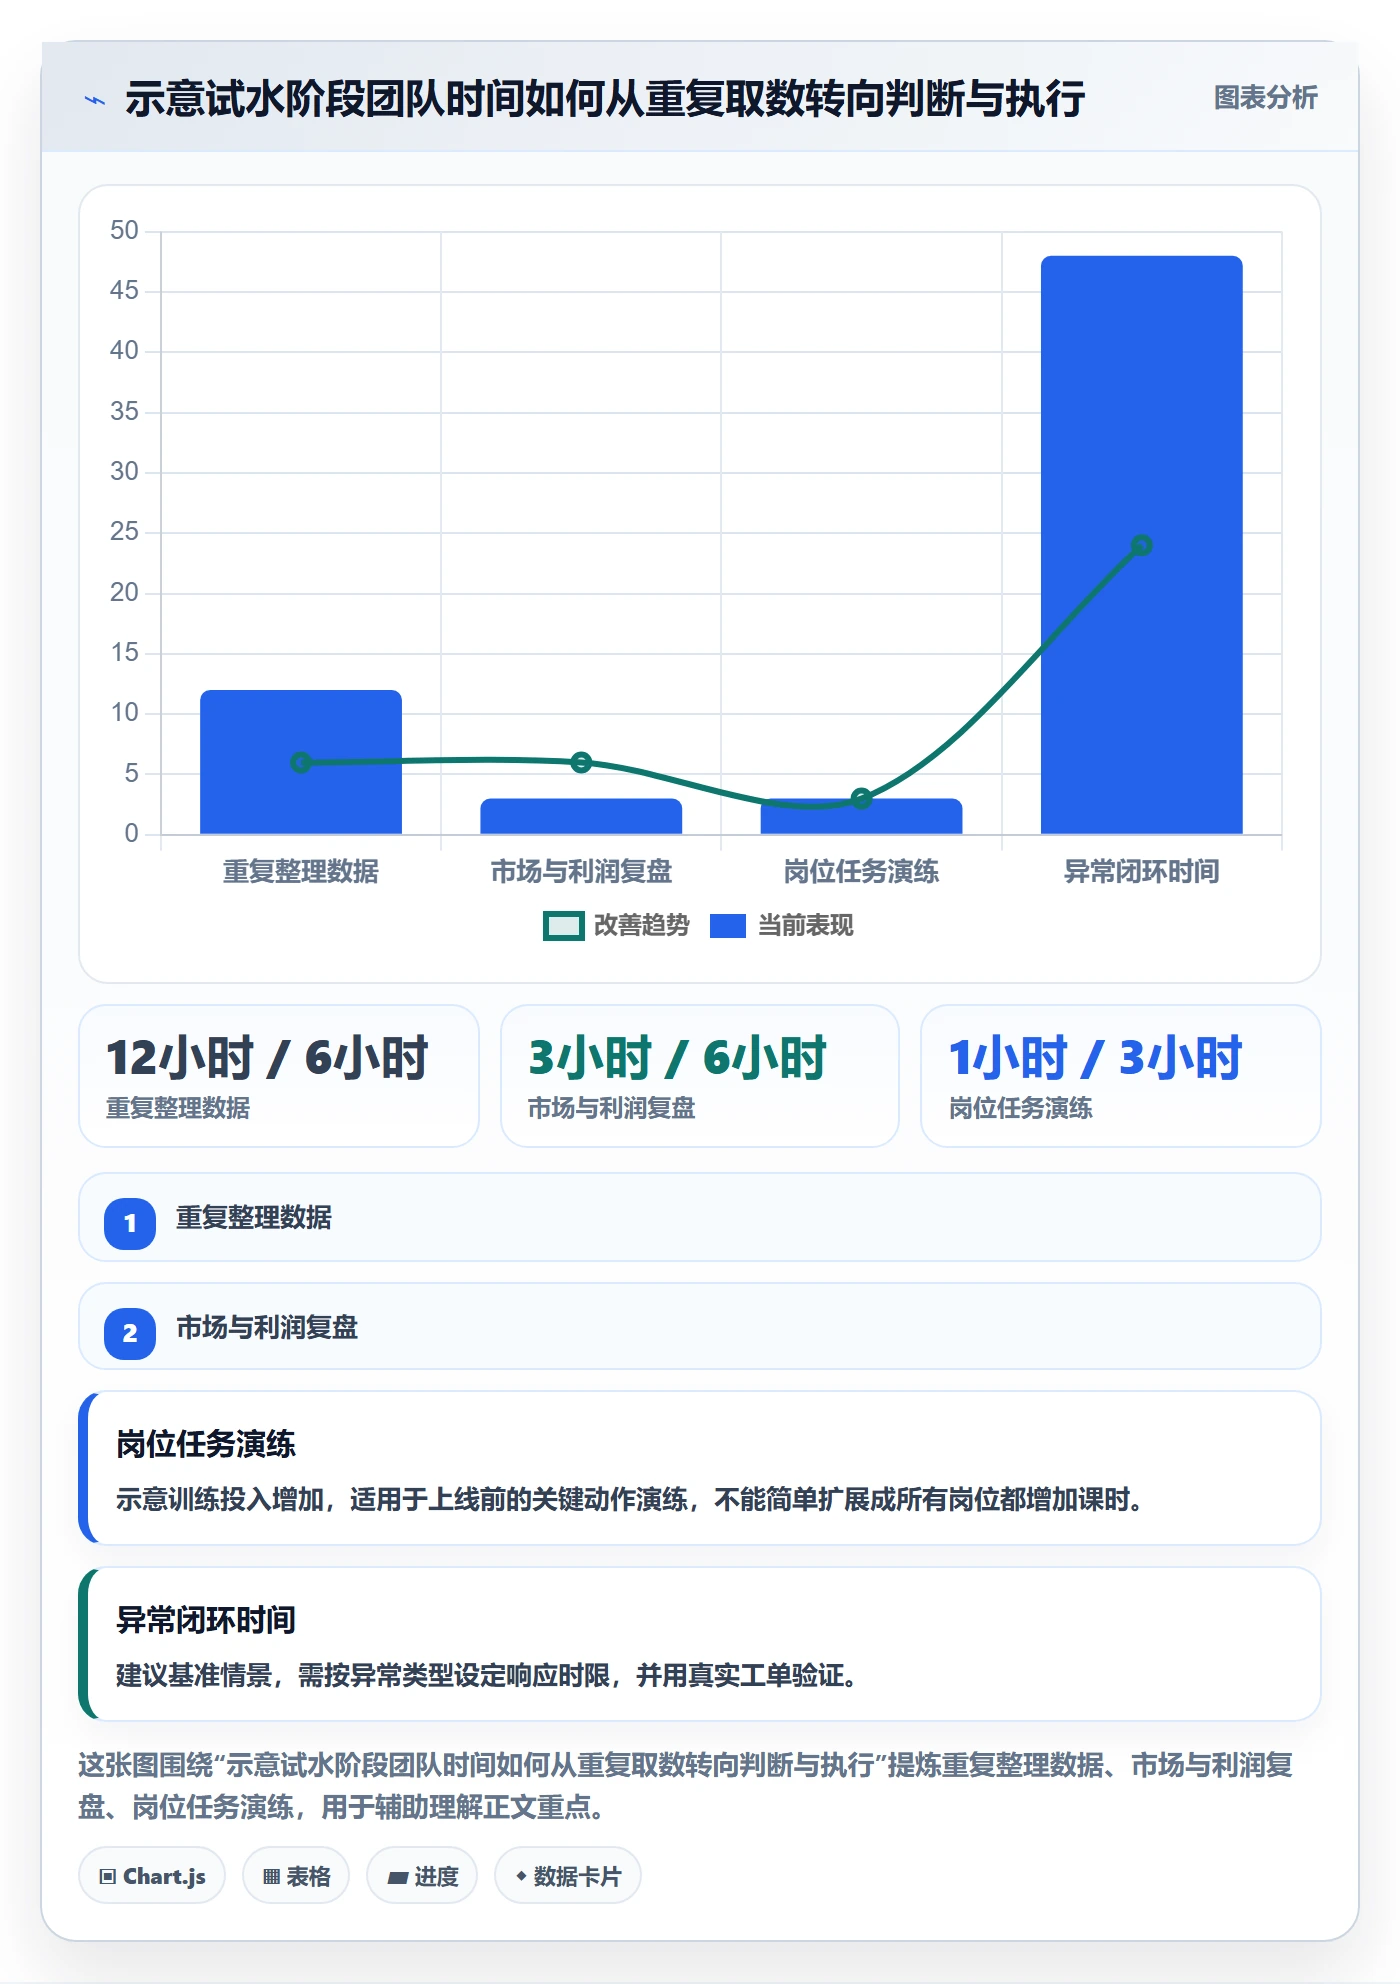
Task: Open the 1小时 / 3小时 data card
Action: (1121, 1076)
